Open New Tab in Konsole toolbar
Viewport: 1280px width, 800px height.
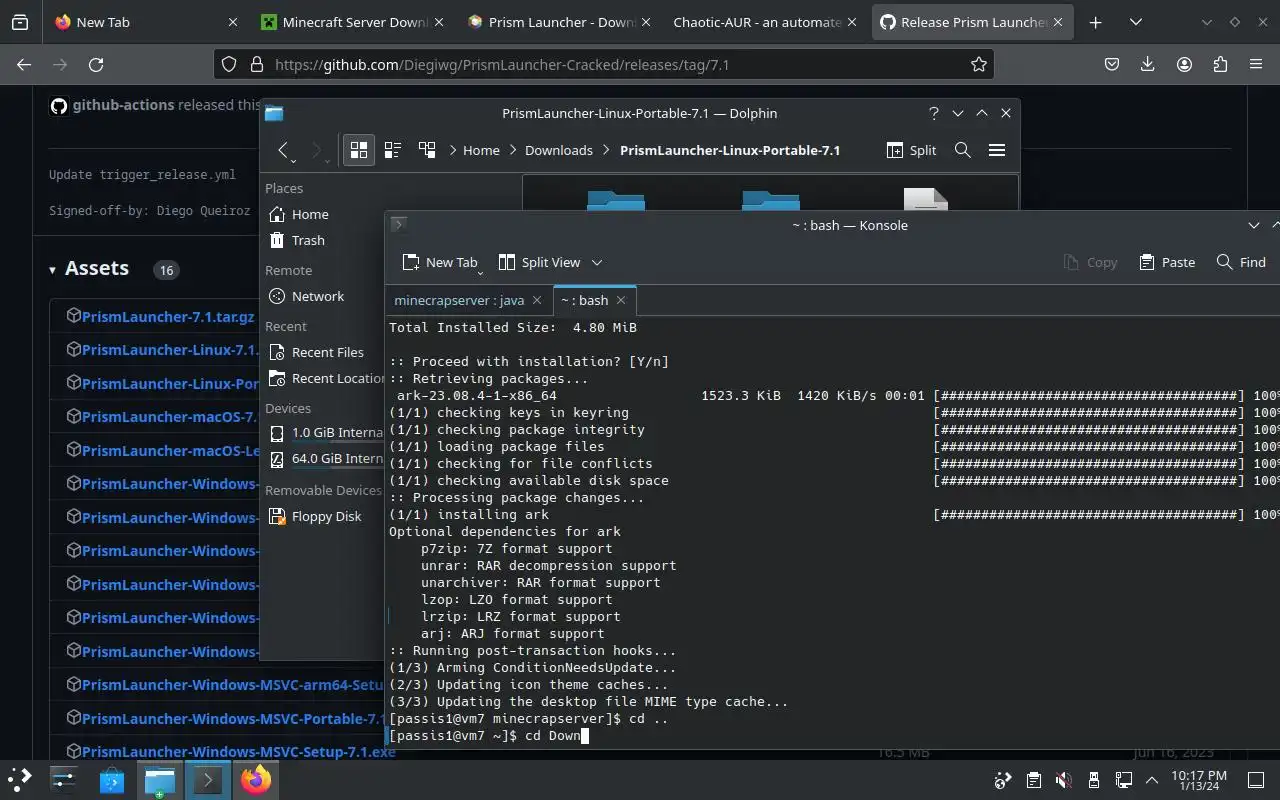tap(440, 262)
